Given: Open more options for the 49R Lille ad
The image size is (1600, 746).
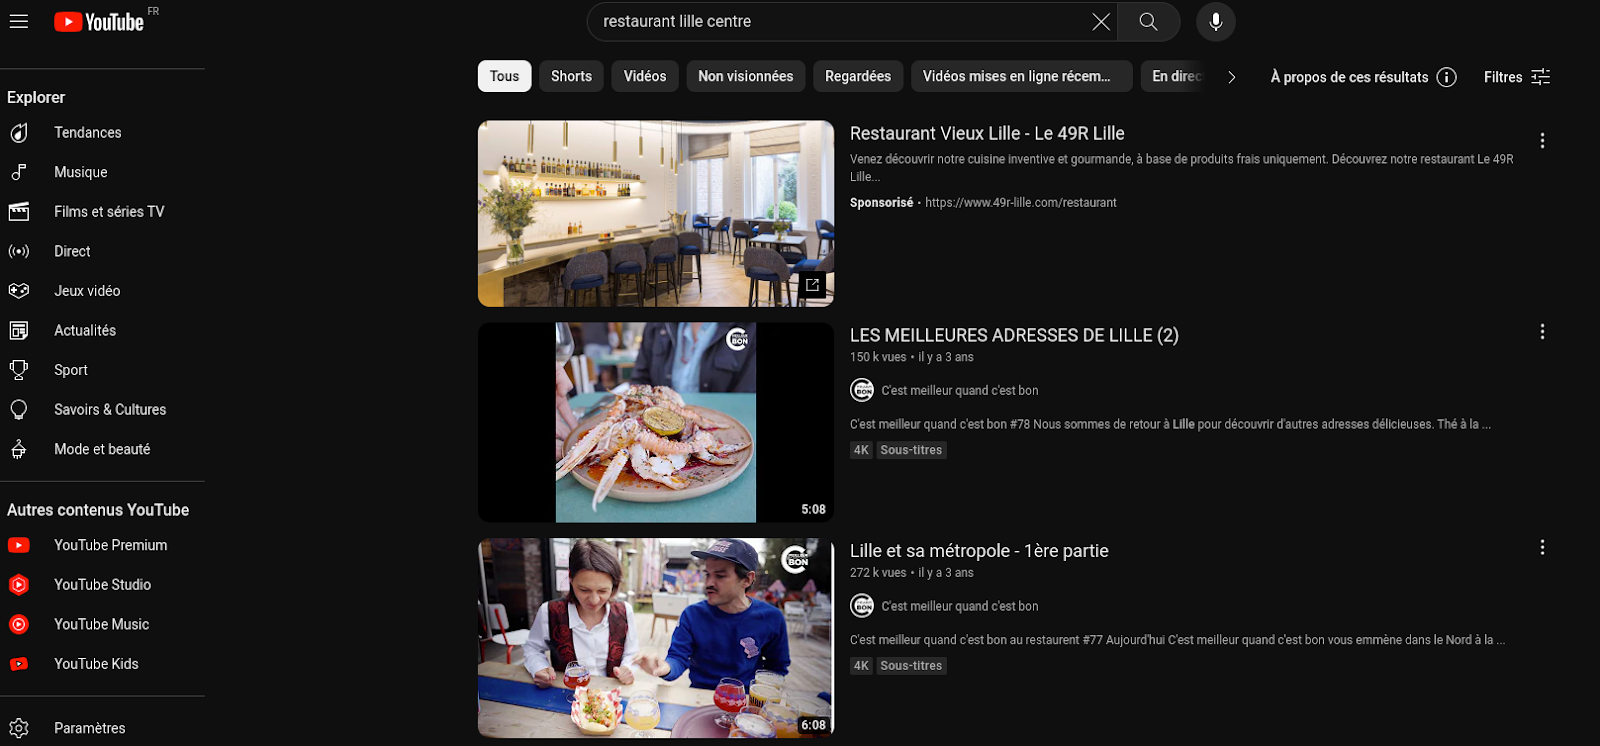Looking at the screenshot, I should pos(1542,141).
